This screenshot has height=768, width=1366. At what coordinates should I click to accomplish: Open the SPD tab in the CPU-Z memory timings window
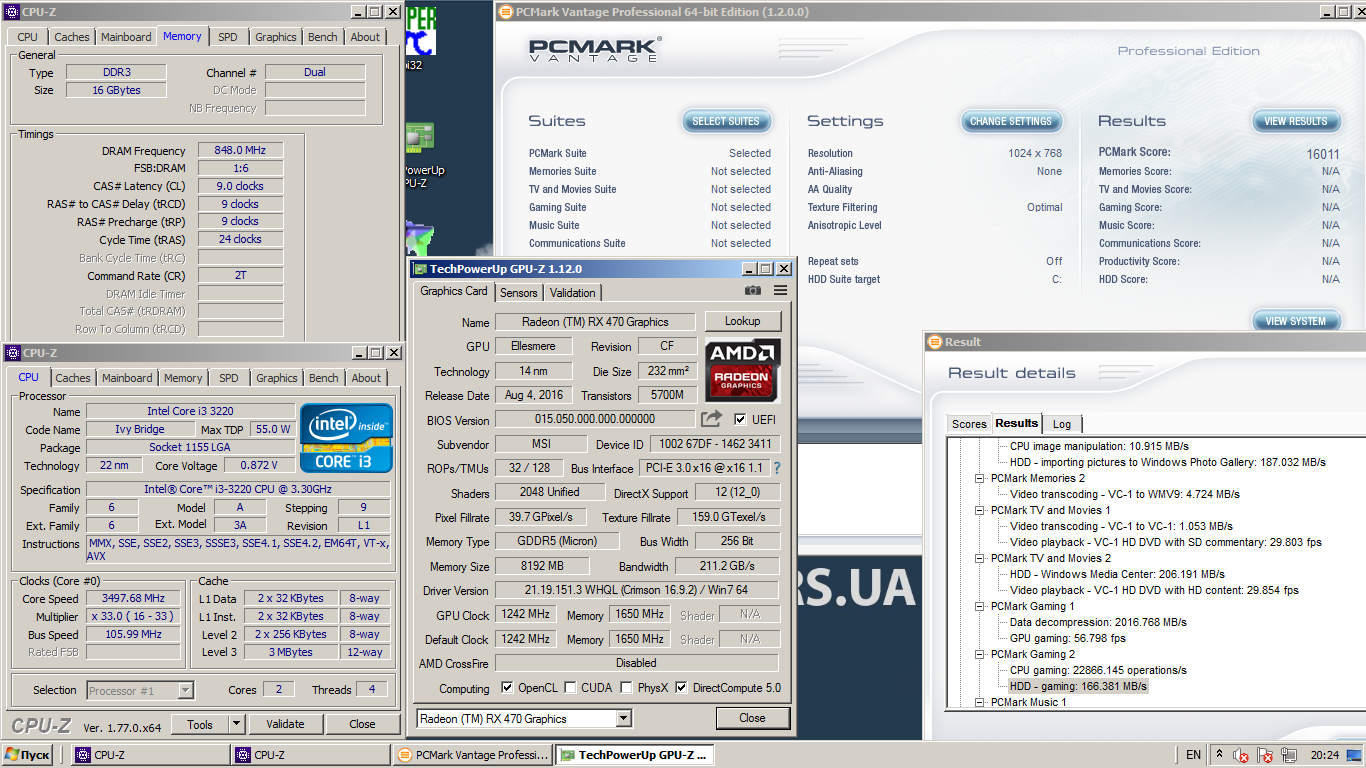pos(228,37)
